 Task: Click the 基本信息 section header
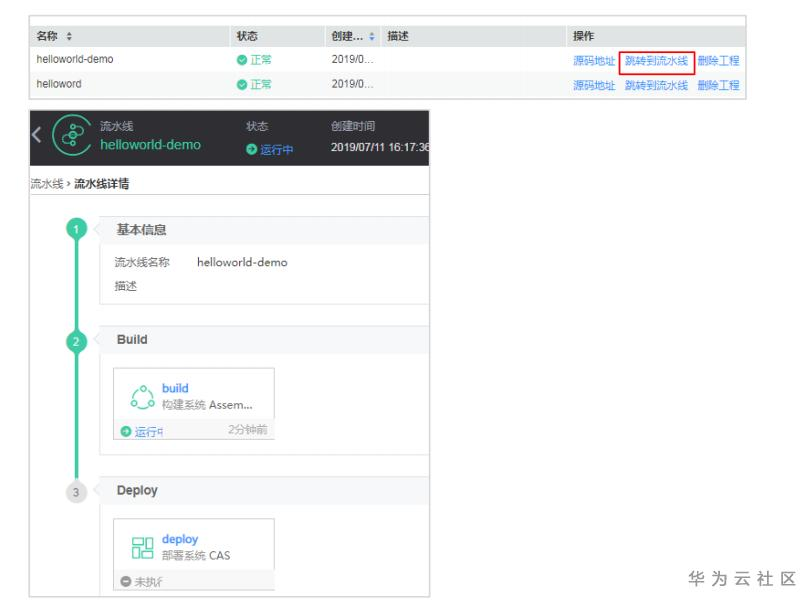(x=264, y=230)
